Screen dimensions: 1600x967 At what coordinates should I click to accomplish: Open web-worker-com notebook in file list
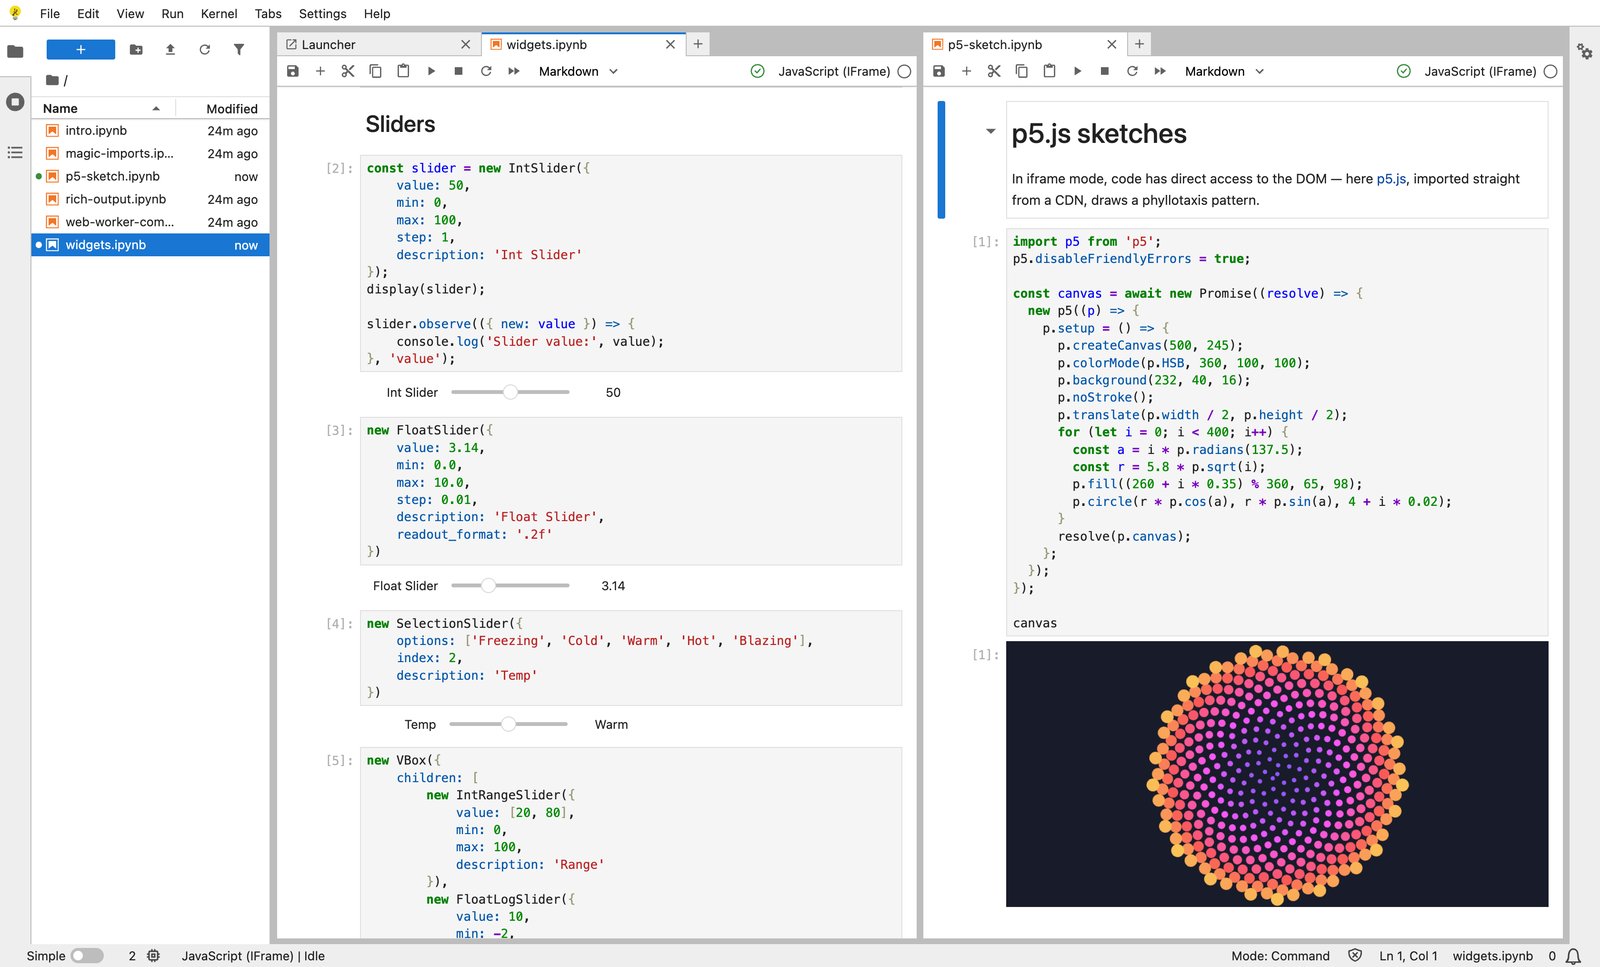[x=151, y=222]
